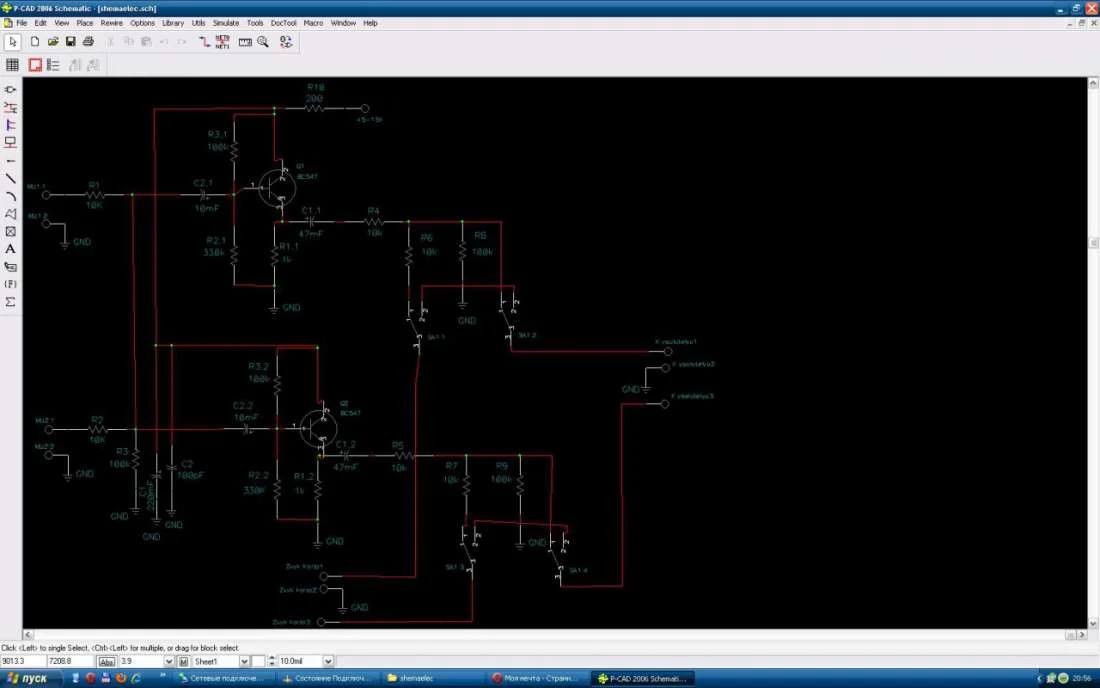Select the Place Arc tool
The image size is (1100, 688).
[x=11, y=196]
